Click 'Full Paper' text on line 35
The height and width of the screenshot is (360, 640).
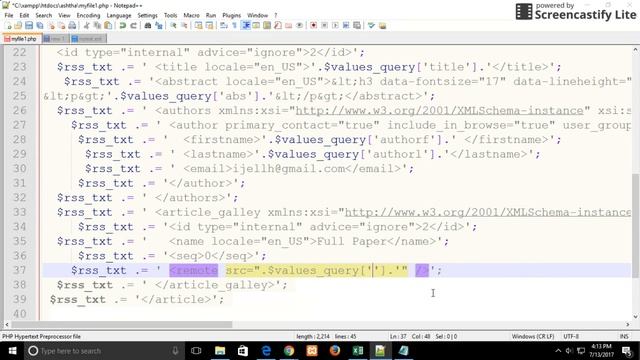coord(351,241)
